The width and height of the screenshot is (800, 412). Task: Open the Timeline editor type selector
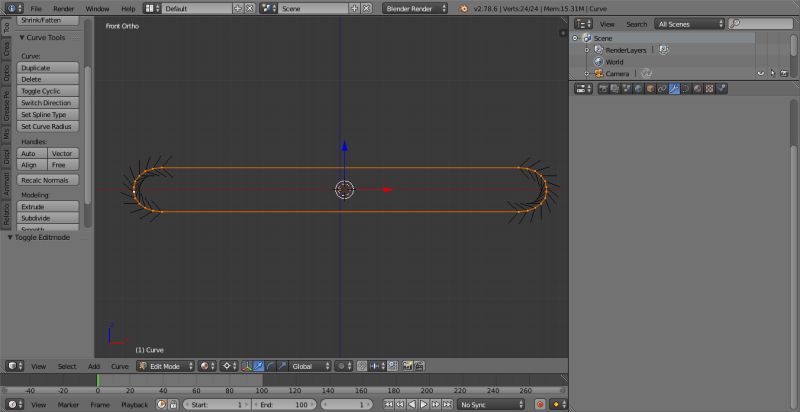[14, 404]
